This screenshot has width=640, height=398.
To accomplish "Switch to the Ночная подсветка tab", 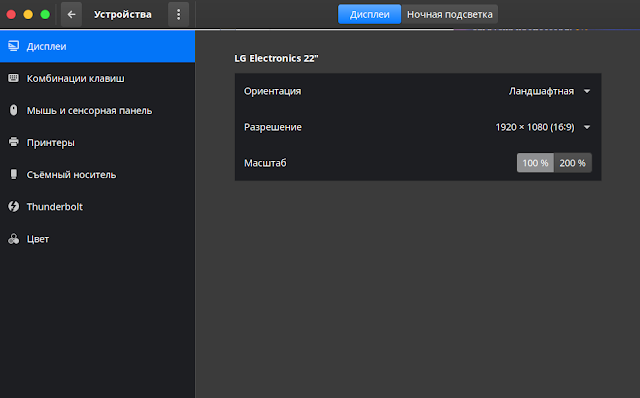I will (449, 14).
